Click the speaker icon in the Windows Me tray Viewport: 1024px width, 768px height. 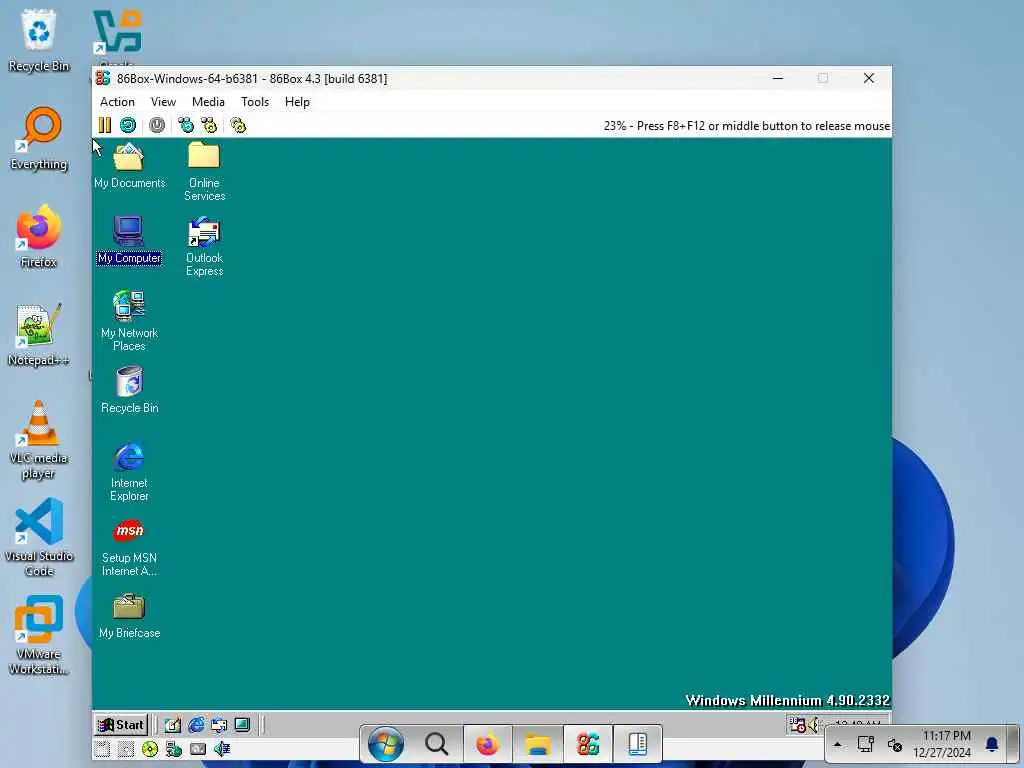pyautogui.click(x=813, y=724)
